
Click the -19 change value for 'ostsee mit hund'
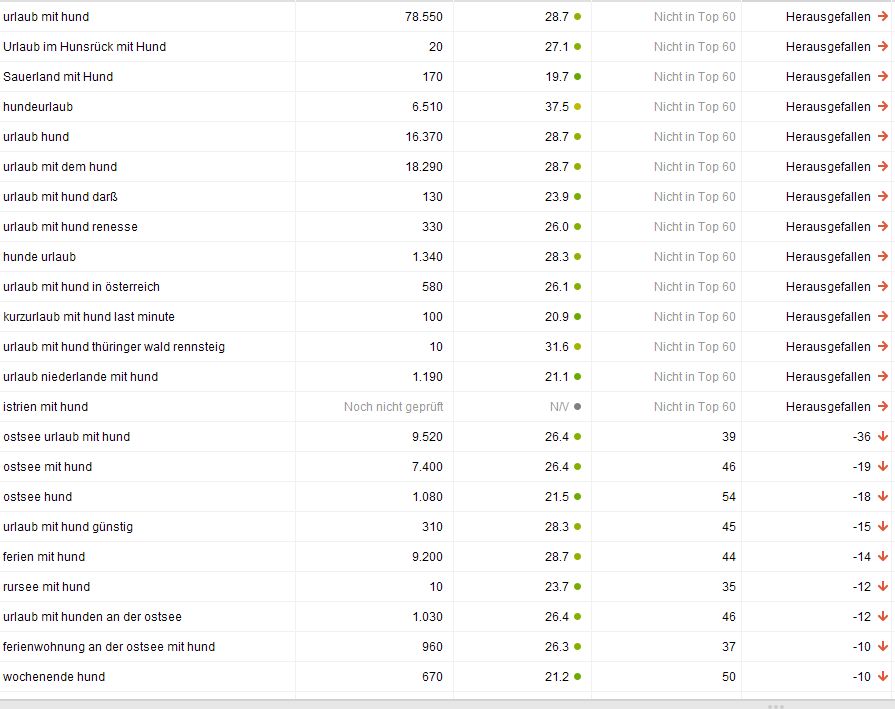(x=861, y=466)
